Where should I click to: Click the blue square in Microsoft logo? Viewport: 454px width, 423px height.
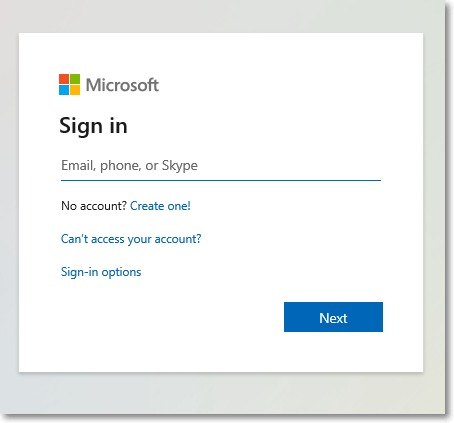pos(64,90)
